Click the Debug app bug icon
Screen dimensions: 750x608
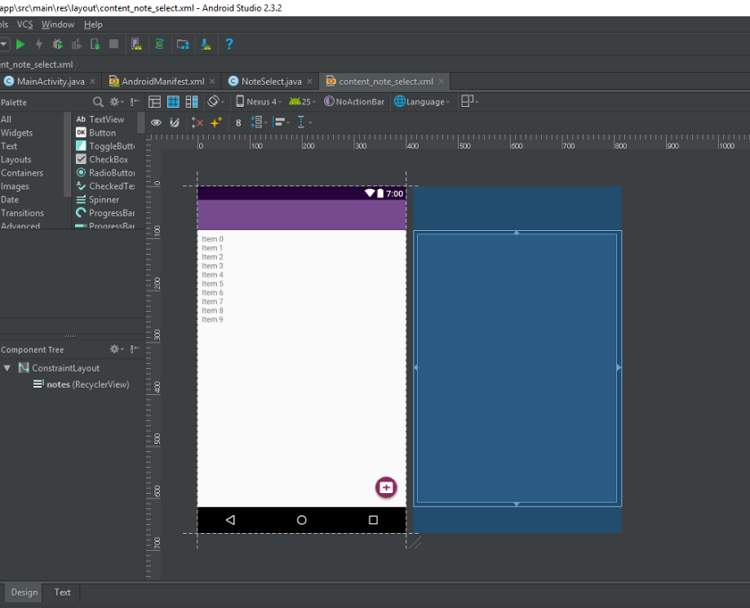point(58,44)
